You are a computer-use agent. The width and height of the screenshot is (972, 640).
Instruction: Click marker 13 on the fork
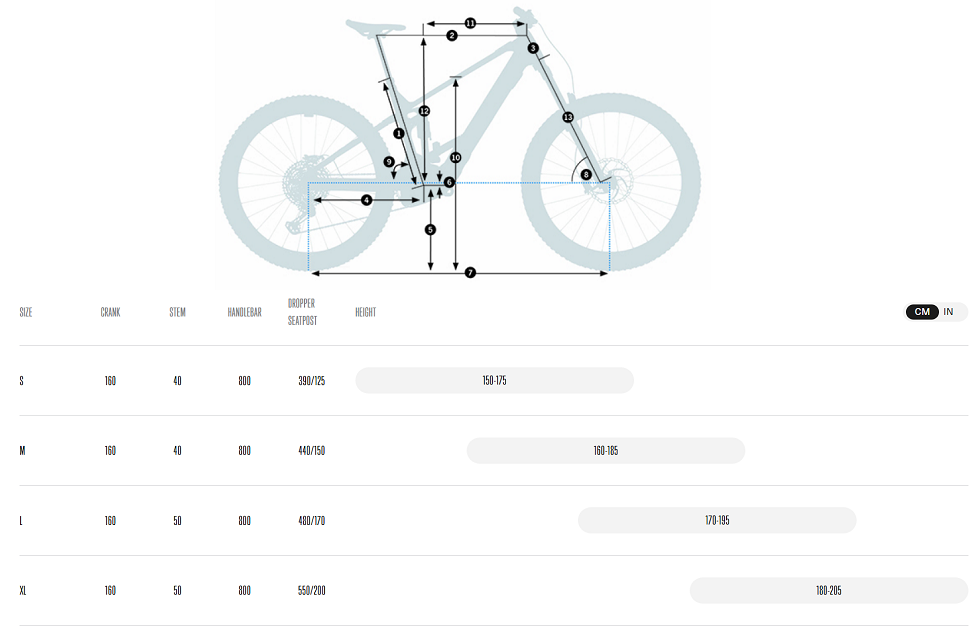[x=568, y=117]
